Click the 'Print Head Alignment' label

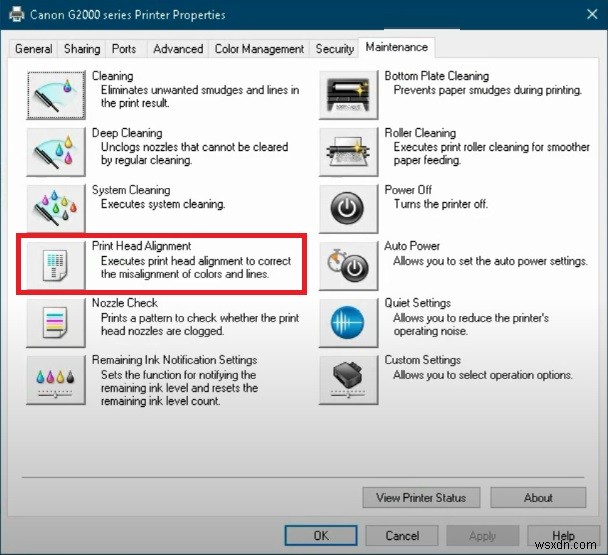[142, 246]
